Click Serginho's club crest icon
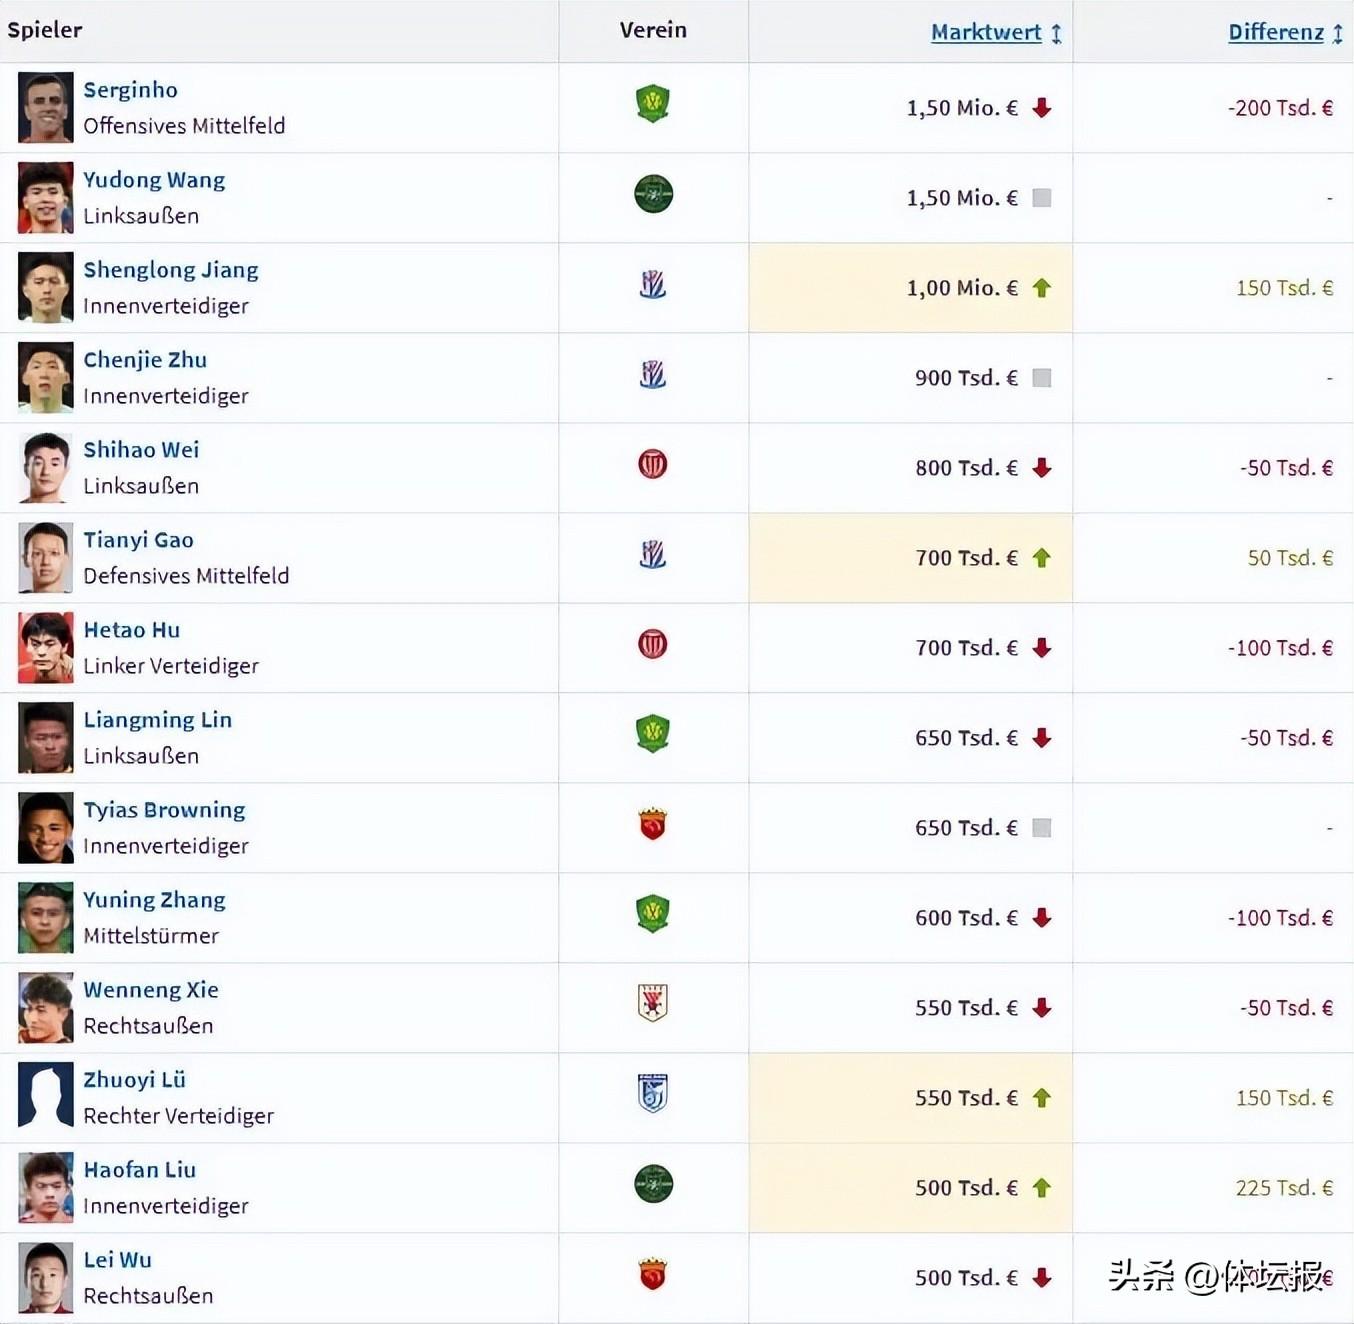Viewport: 1354px width, 1324px height. [x=653, y=104]
